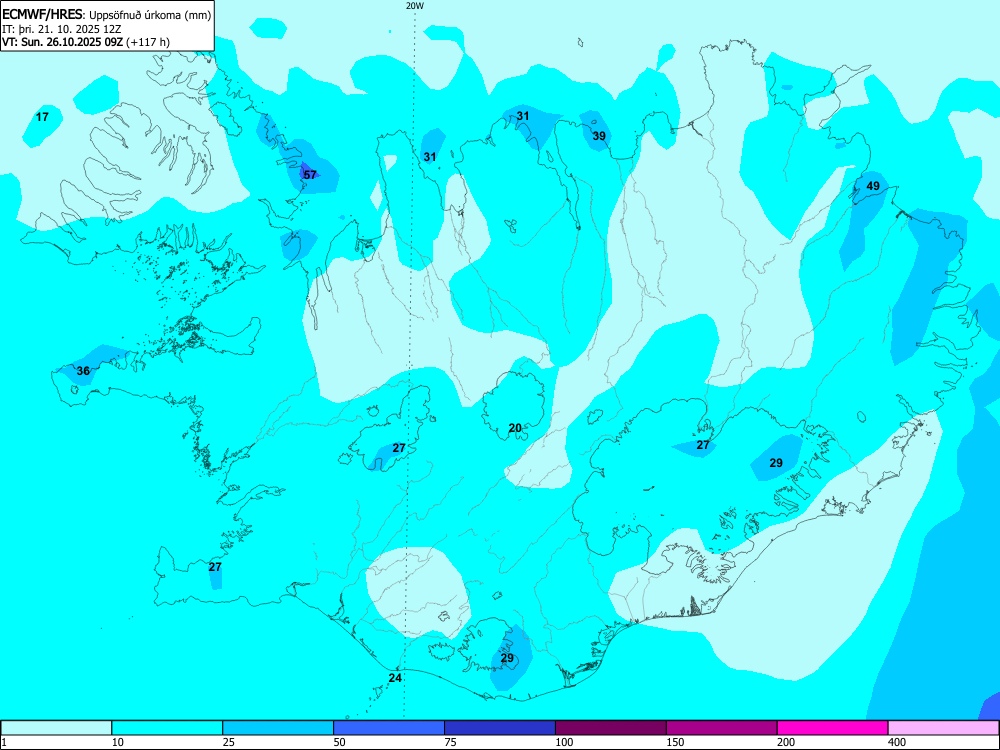The image size is (1000, 750).
Task: Select the dark blue 75–100 mm legend swatch
Action: click(x=500, y=728)
